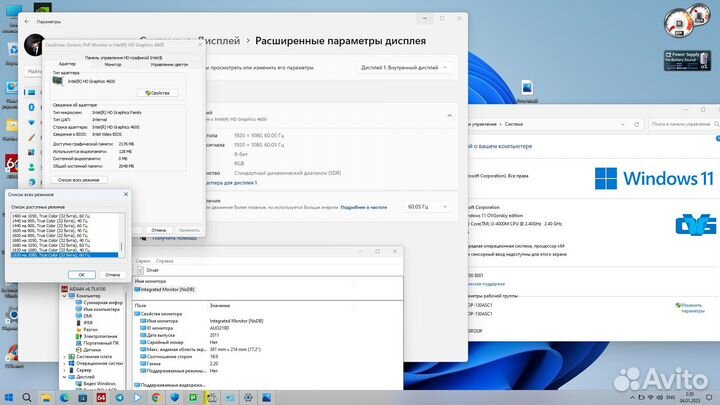
Task: Select Суммарная информация in AIDA64 tree
Action: click(101, 301)
